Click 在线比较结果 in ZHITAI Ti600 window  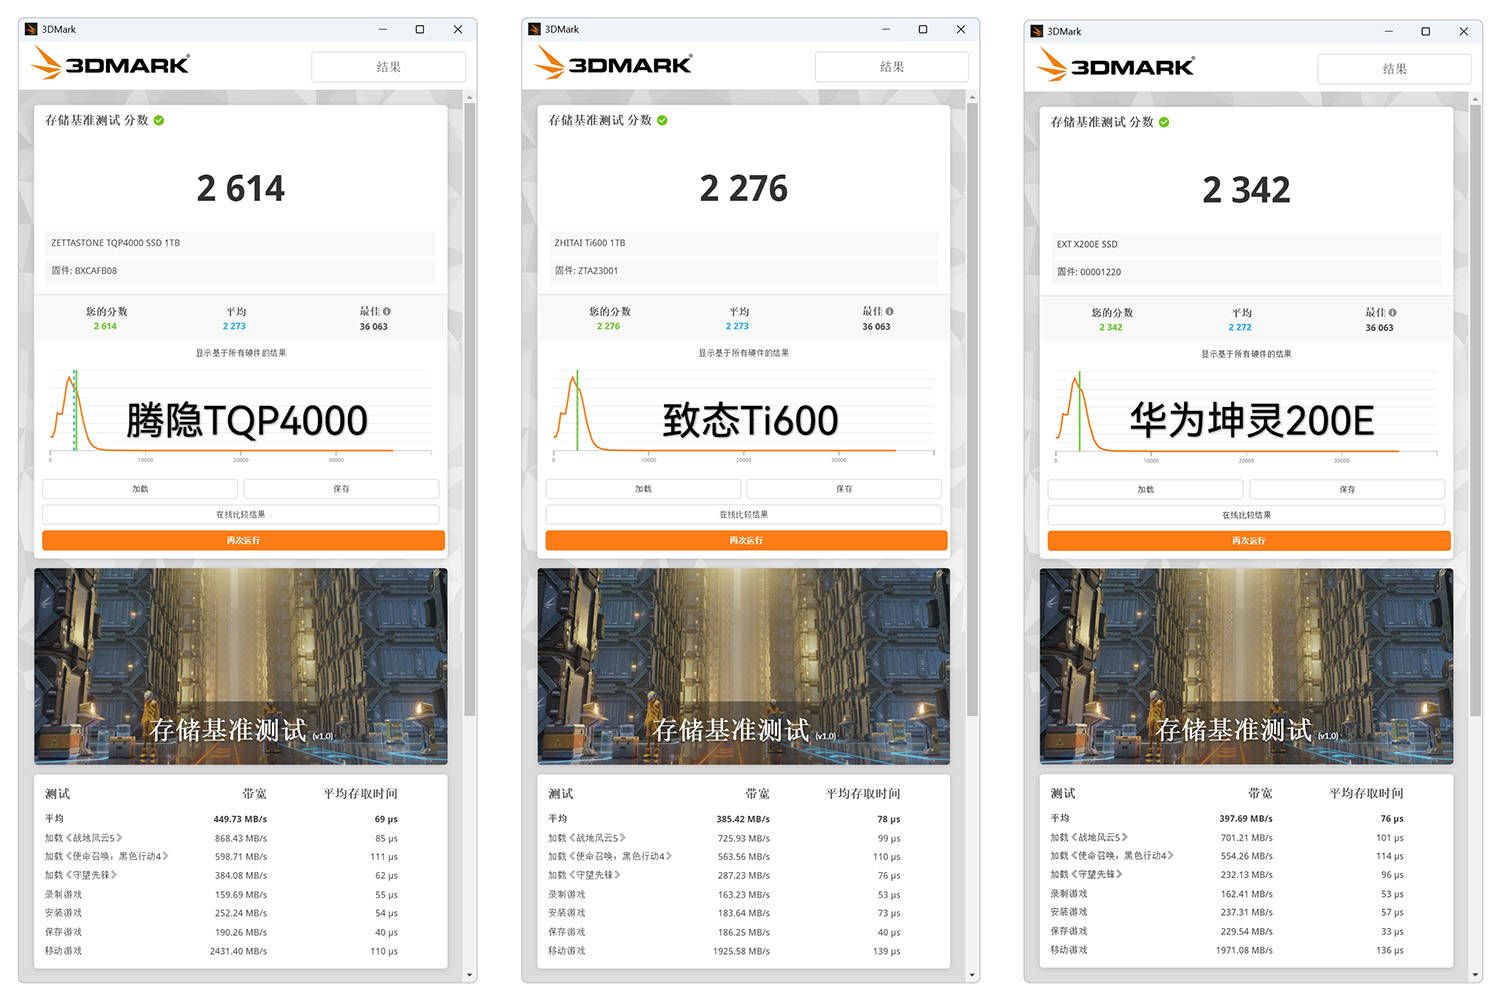click(744, 514)
